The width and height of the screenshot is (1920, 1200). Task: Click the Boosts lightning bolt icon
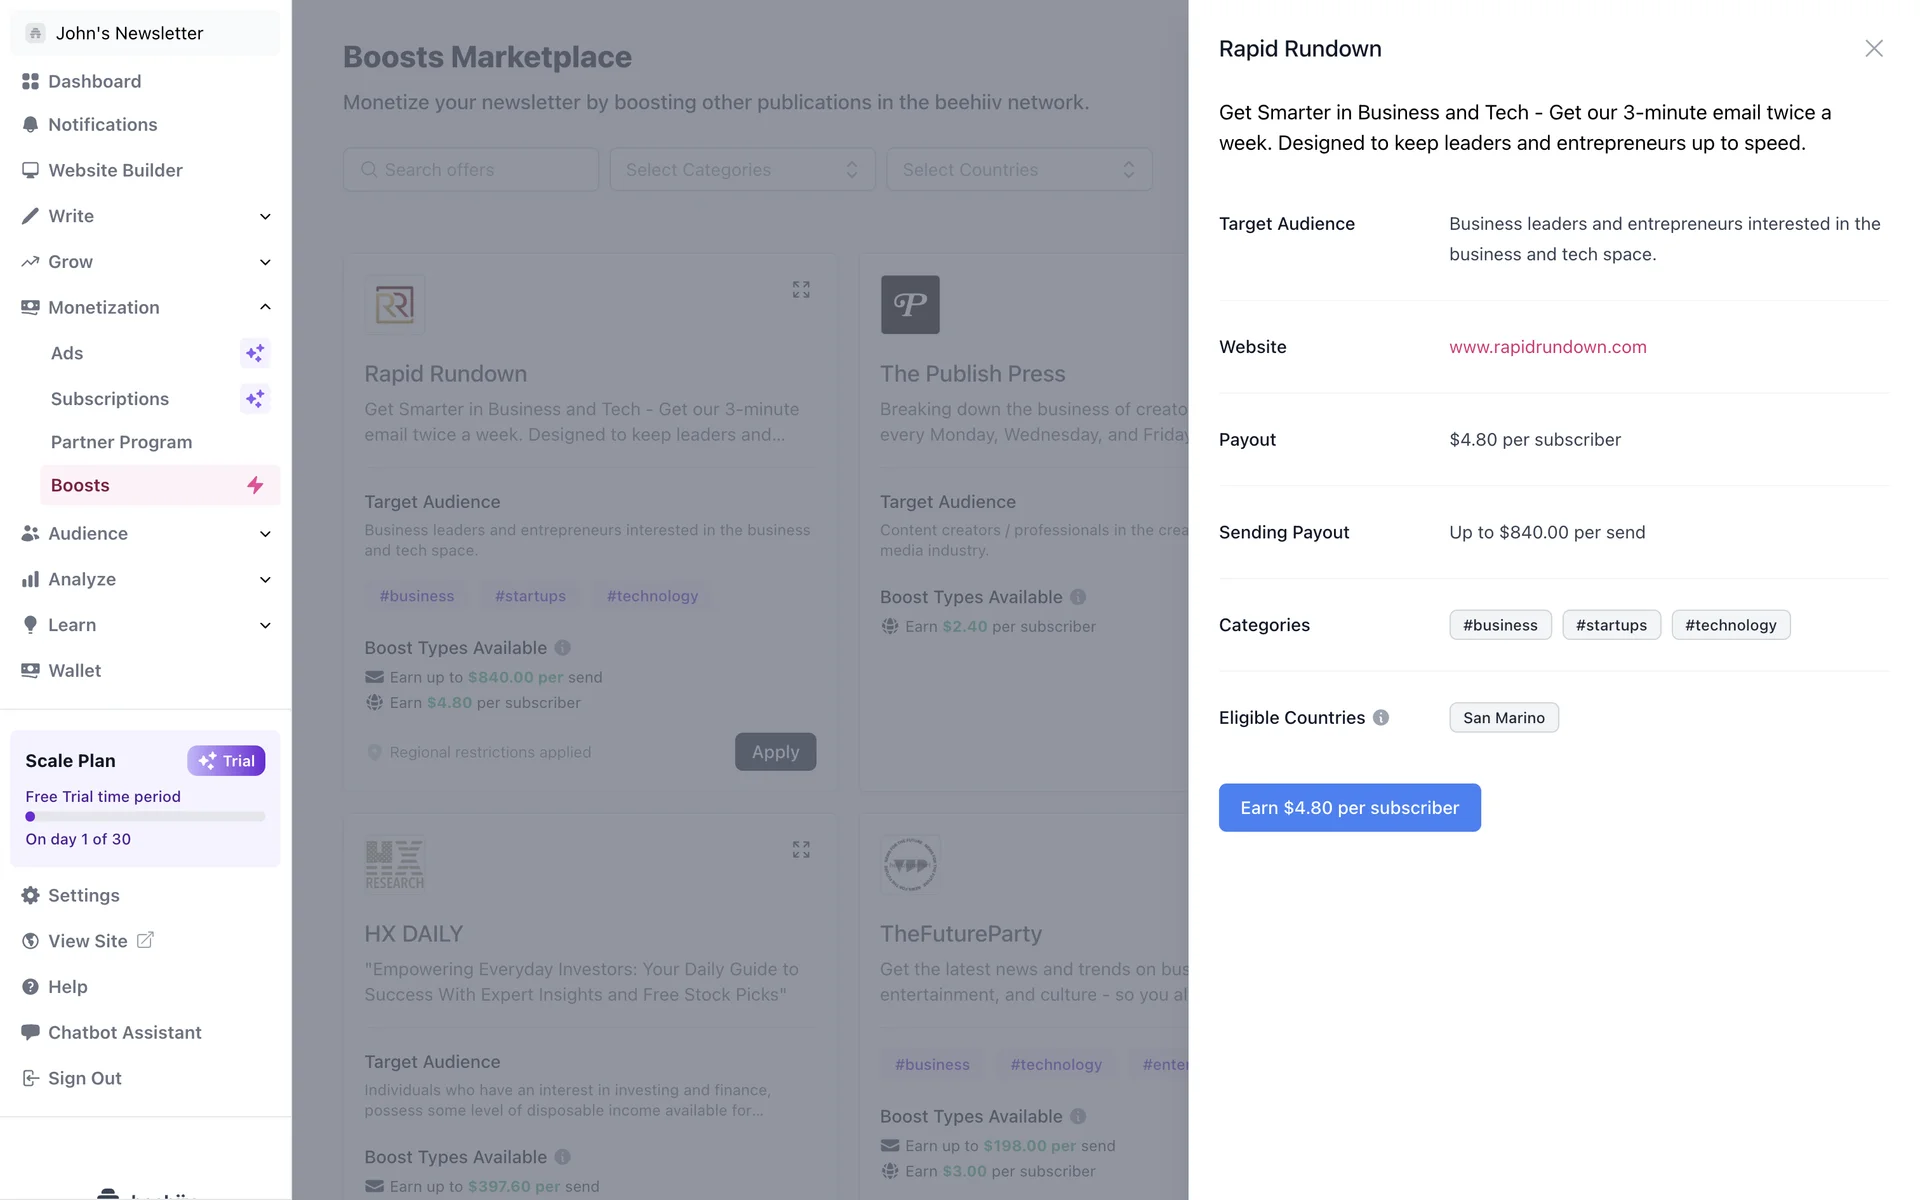(255, 485)
